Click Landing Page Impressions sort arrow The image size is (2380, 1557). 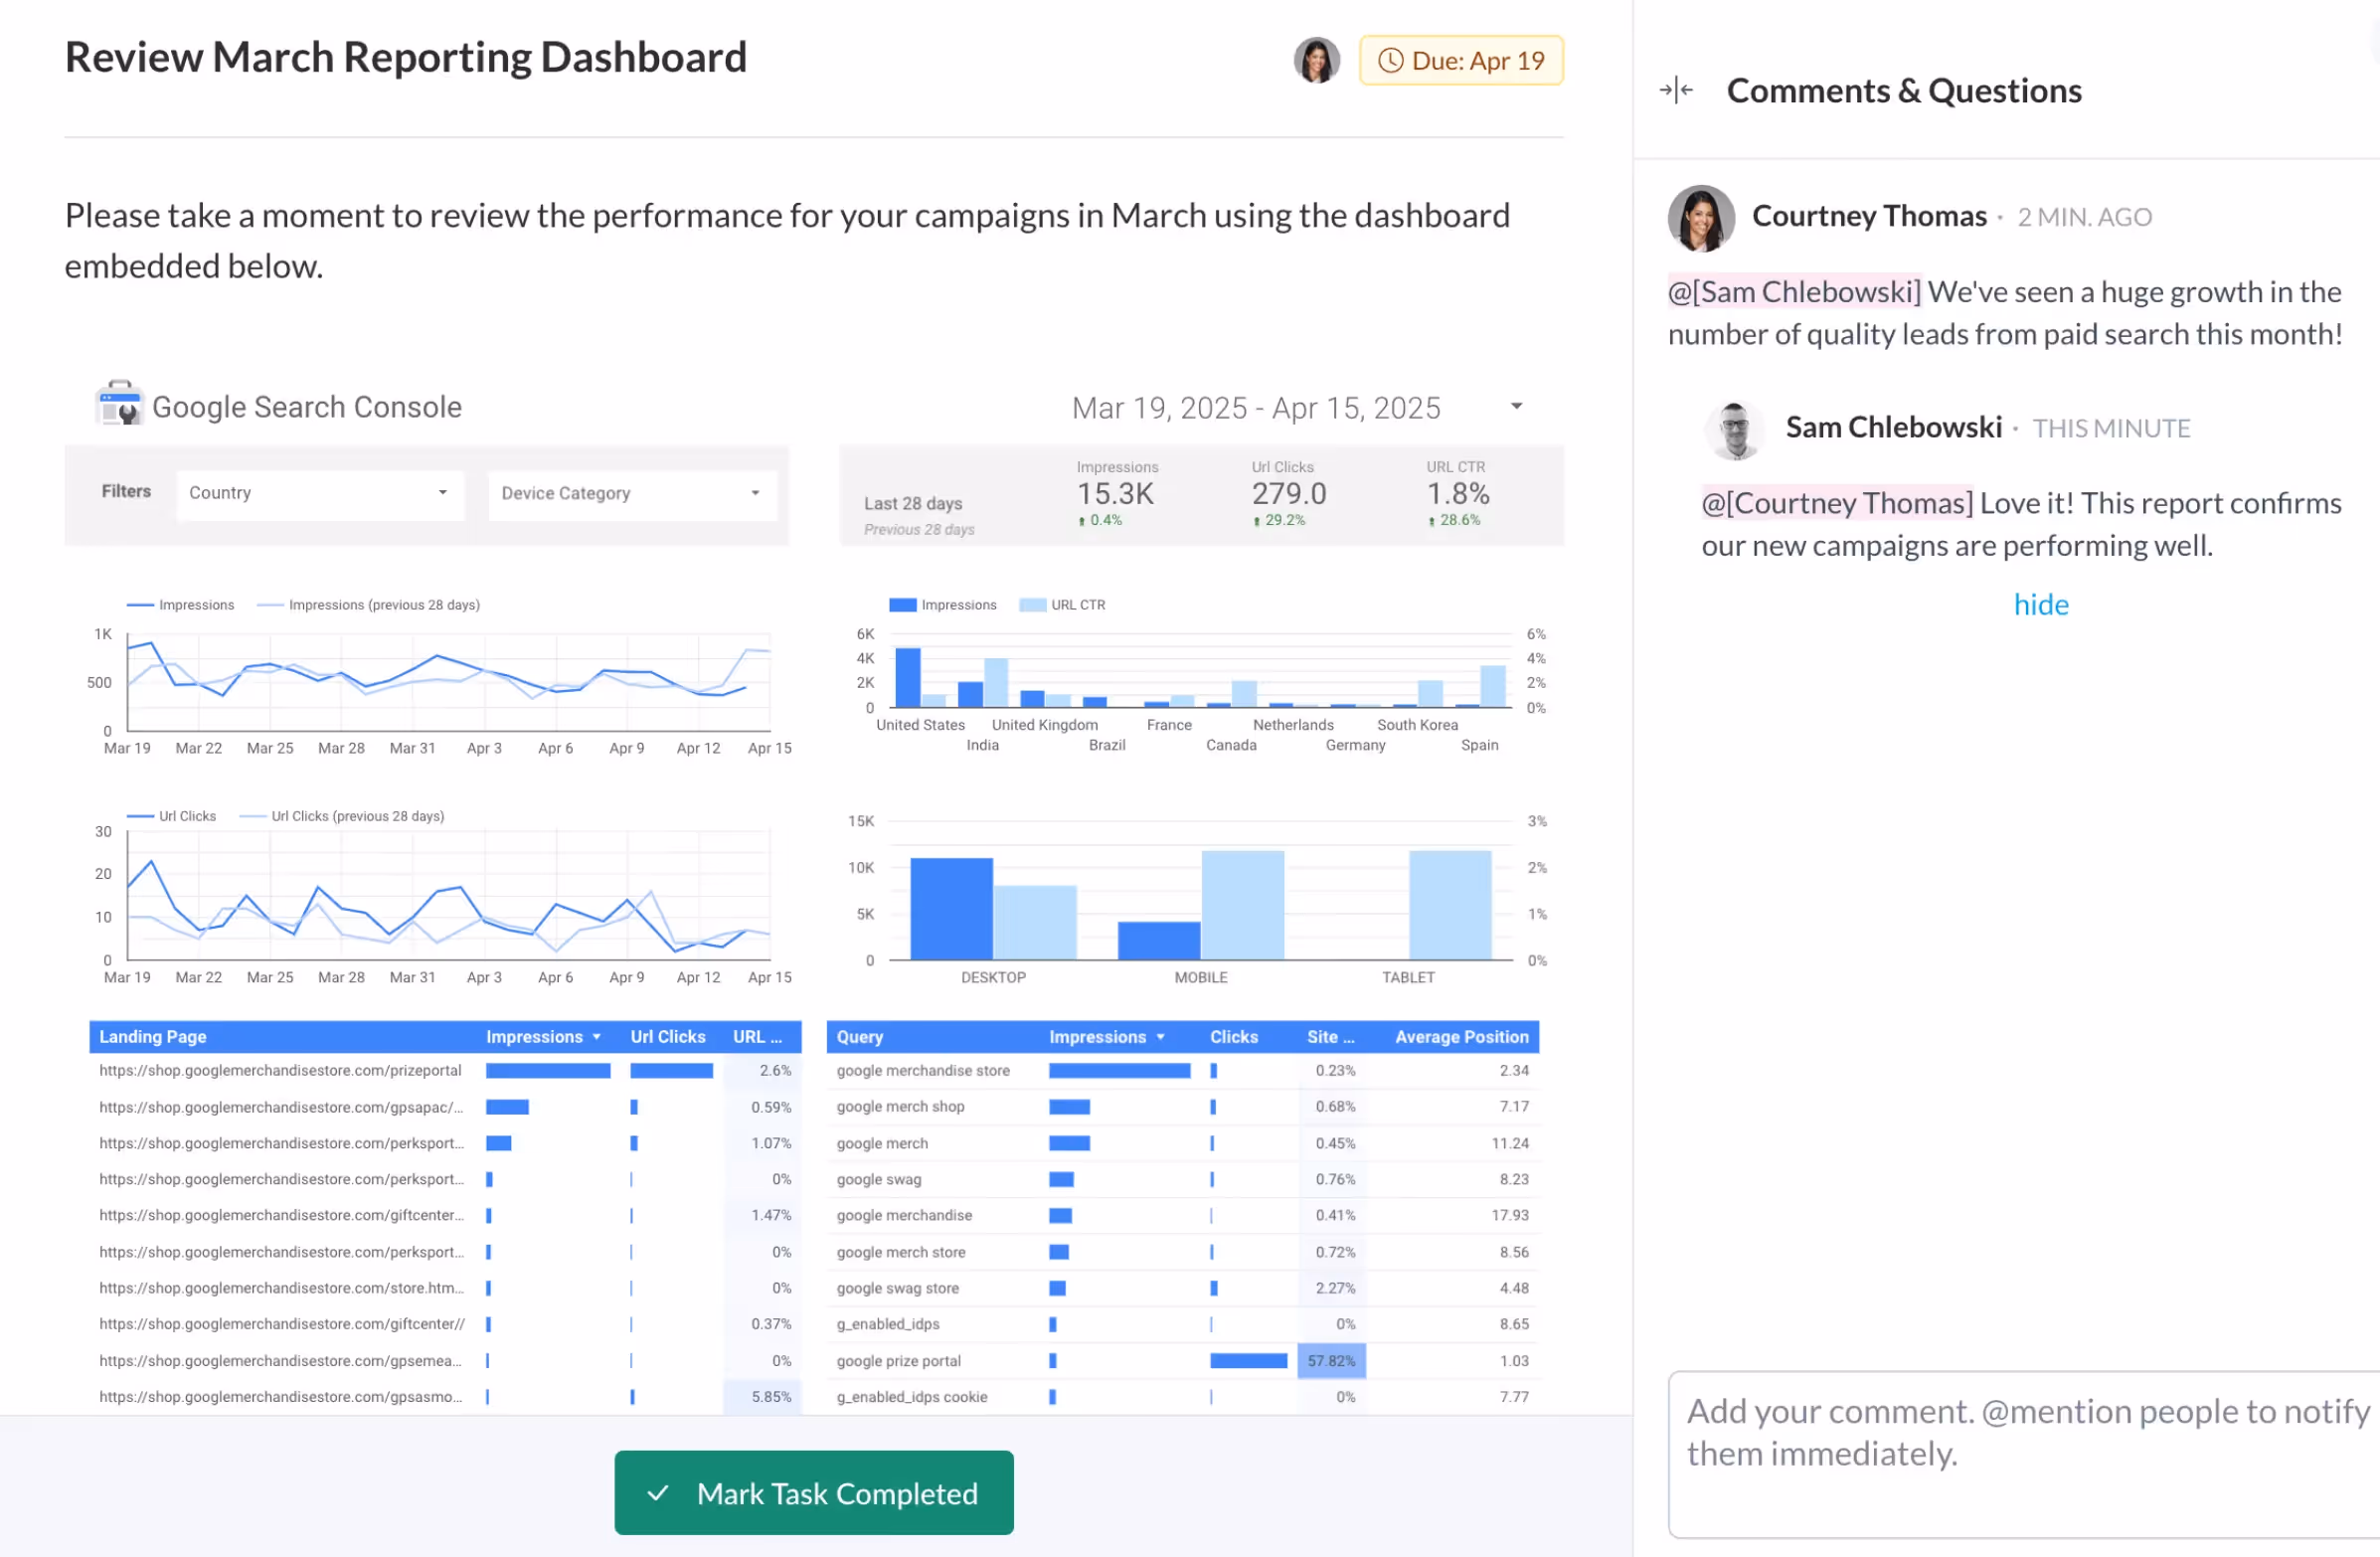coord(597,1037)
